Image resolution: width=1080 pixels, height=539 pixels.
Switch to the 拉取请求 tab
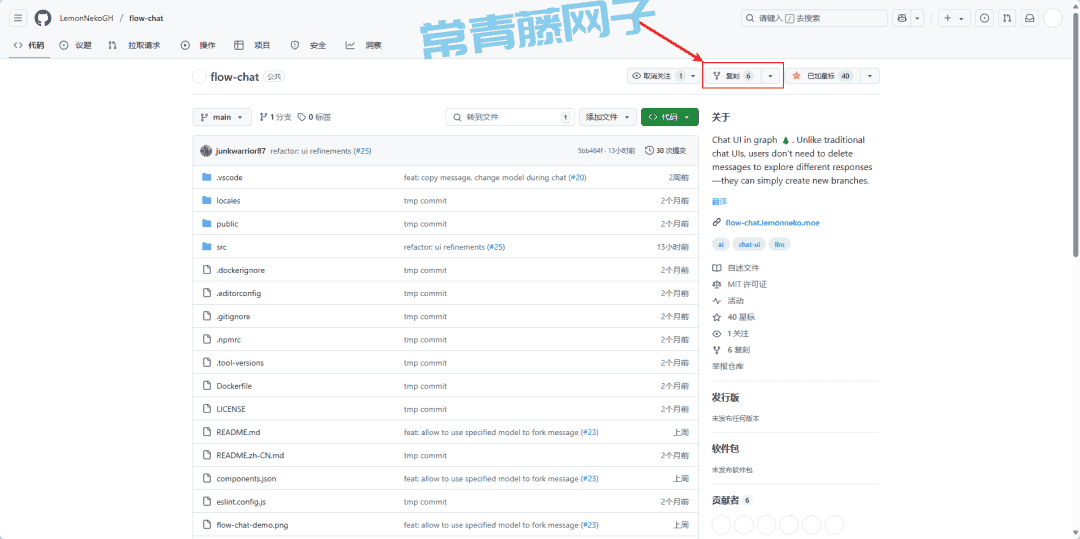[x=134, y=45]
